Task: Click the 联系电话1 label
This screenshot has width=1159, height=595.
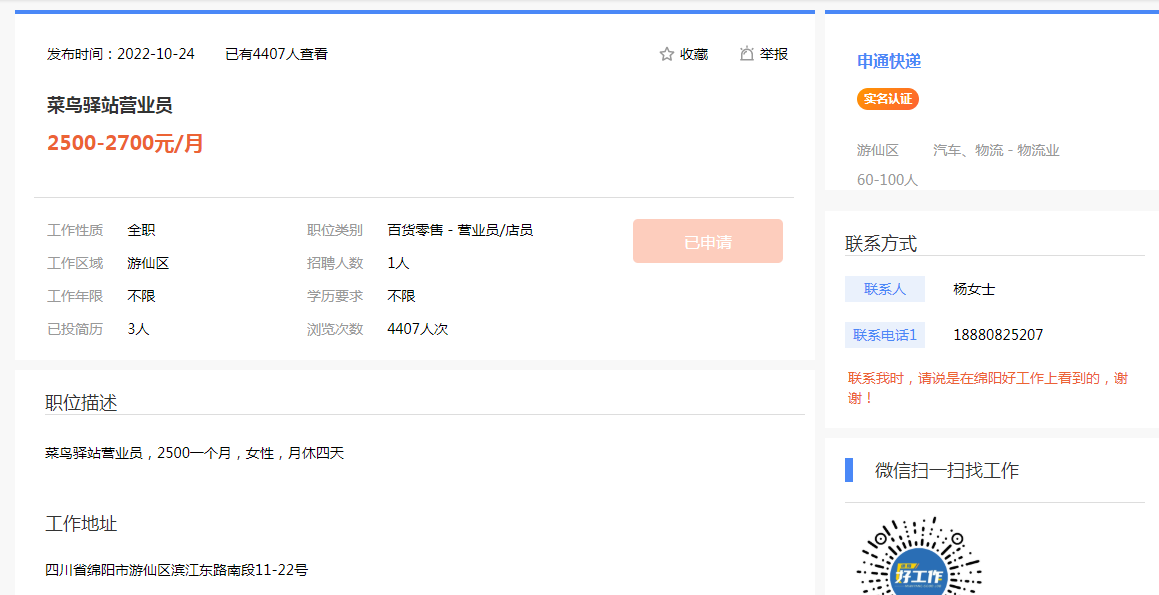Action: (x=885, y=335)
